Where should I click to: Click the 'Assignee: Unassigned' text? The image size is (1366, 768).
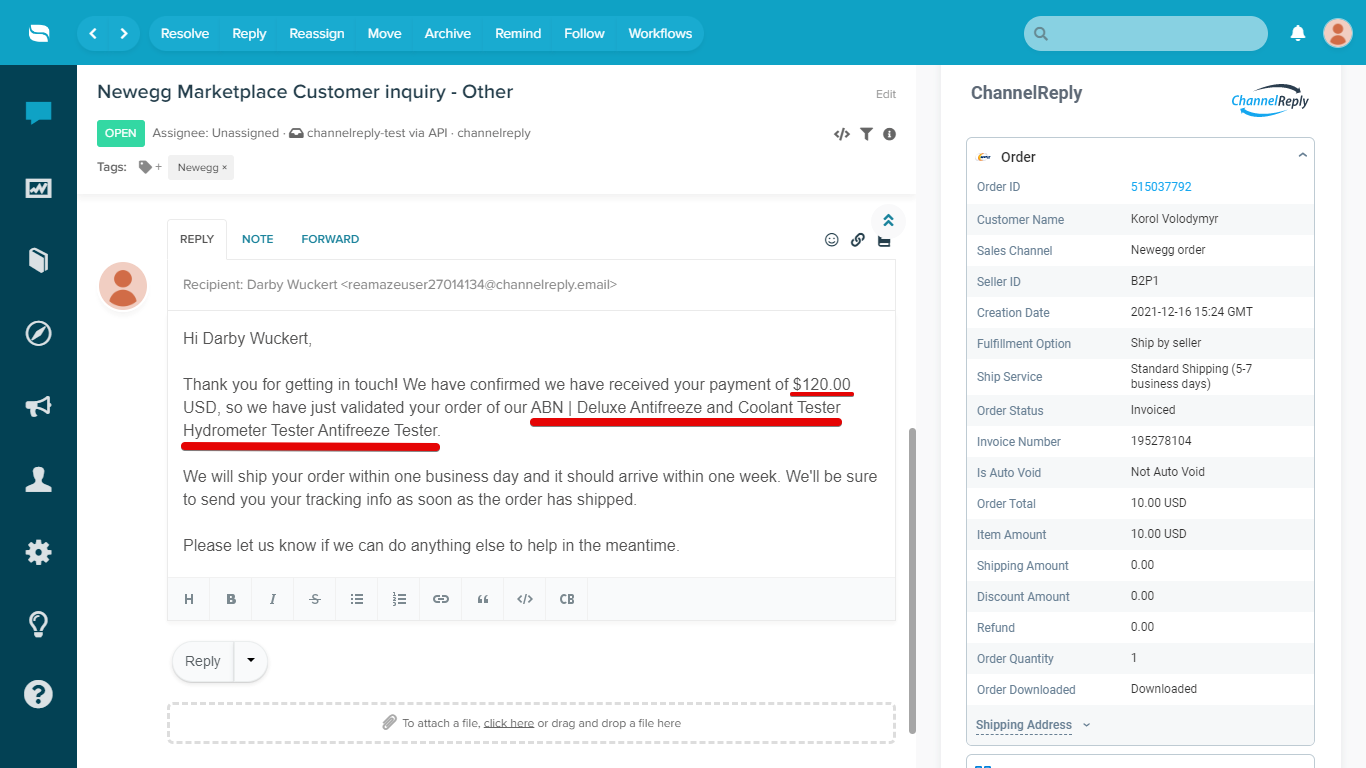pos(215,133)
